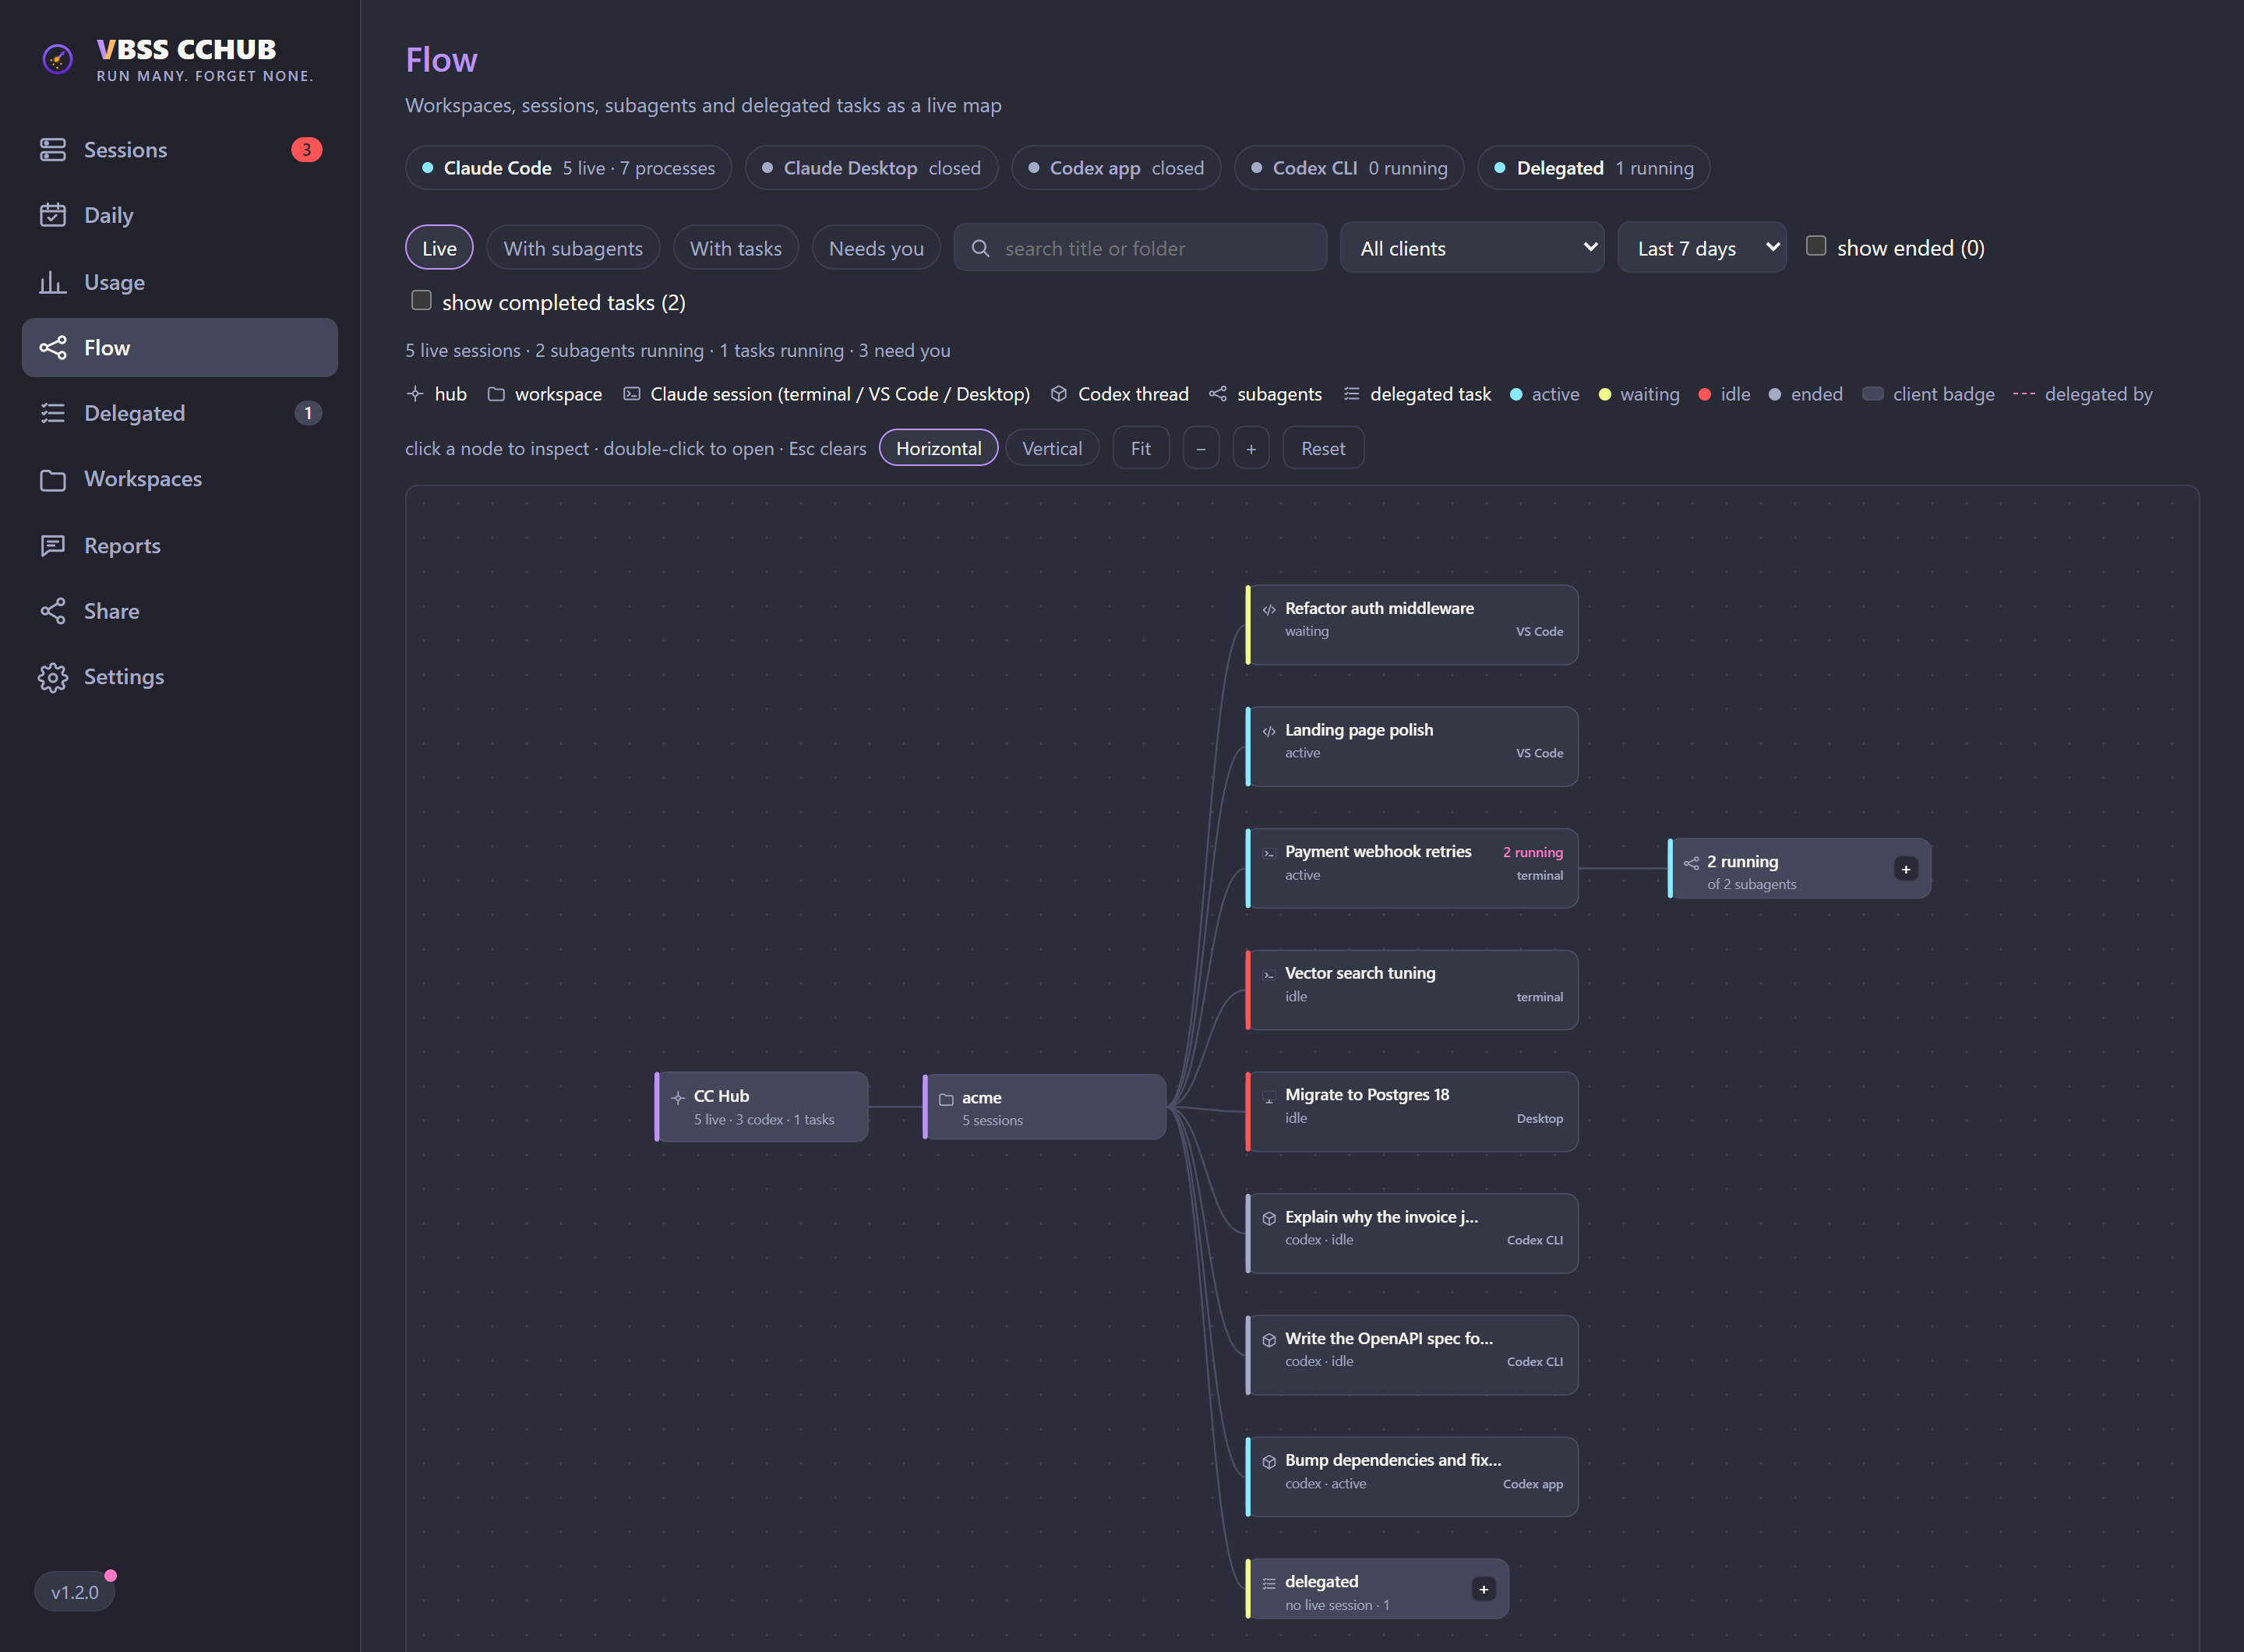The image size is (2244, 1652).
Task: Open Sessions via its sidebar icon
Action: coord(52,150)
